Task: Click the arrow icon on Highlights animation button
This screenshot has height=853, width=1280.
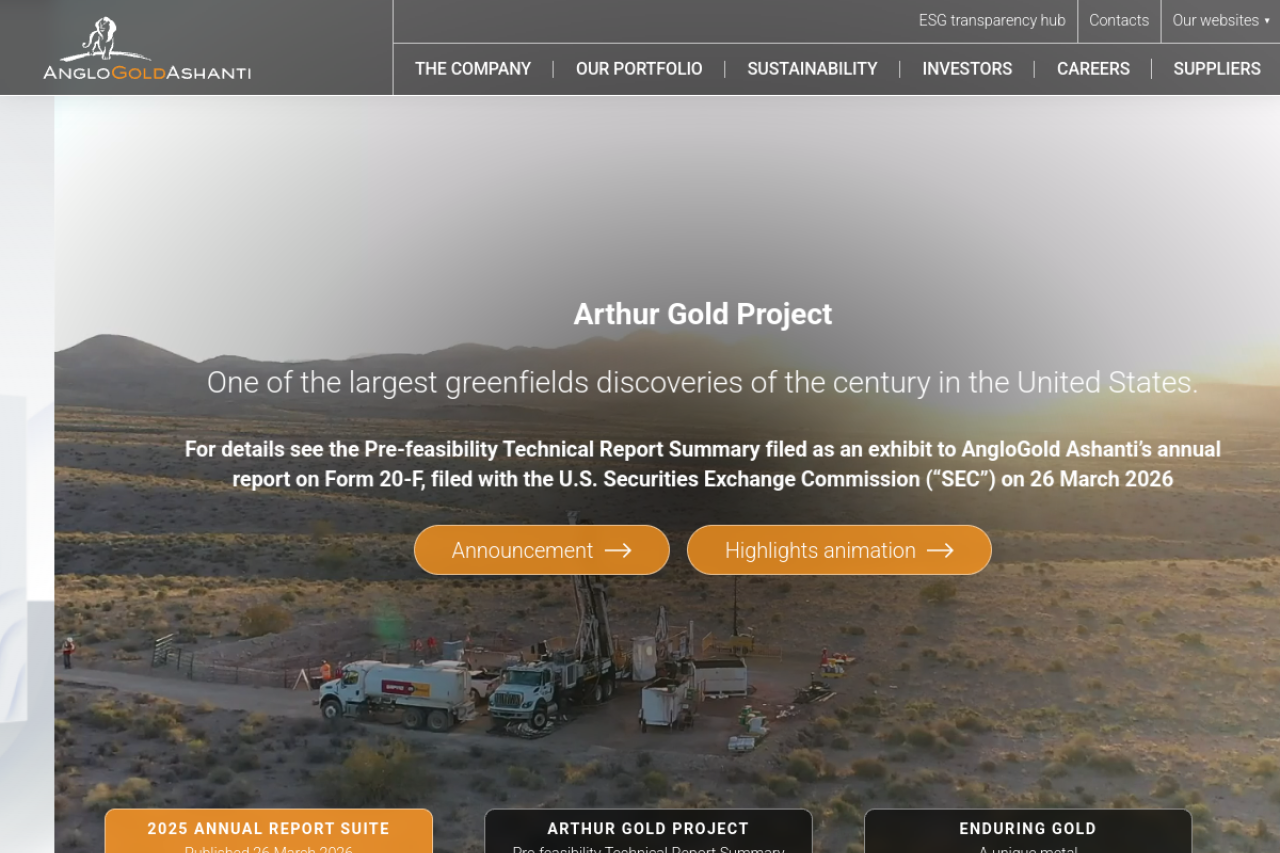Action: pyautogui.click(x=940, y=550)
